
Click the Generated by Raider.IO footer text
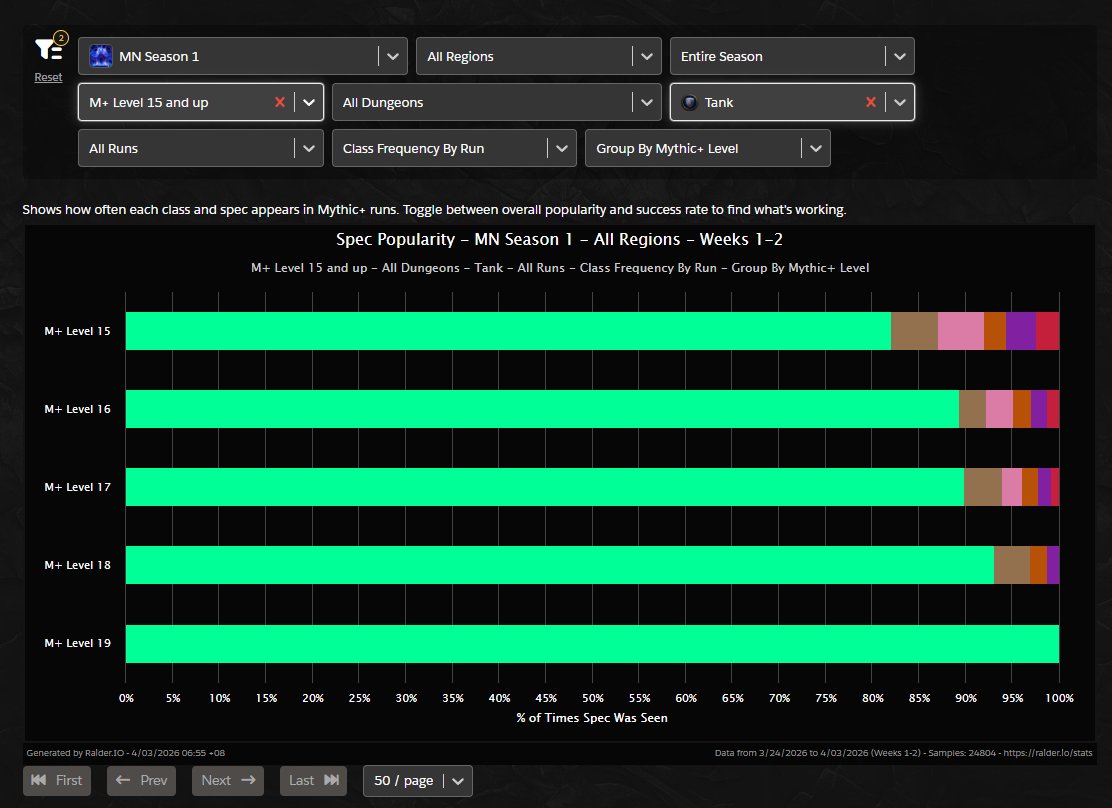coord(126,753)
